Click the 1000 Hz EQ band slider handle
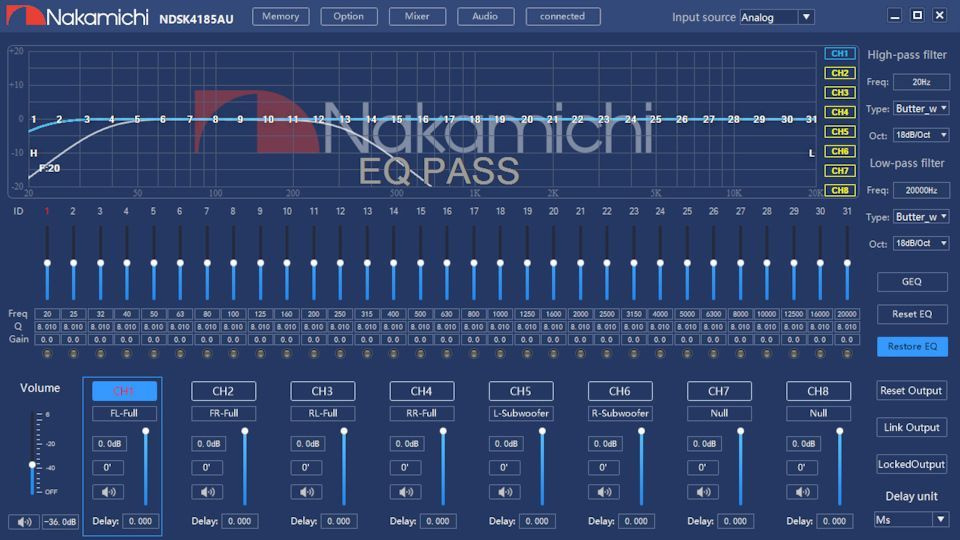This screenshot has height=540, width=960. [500, 263]
